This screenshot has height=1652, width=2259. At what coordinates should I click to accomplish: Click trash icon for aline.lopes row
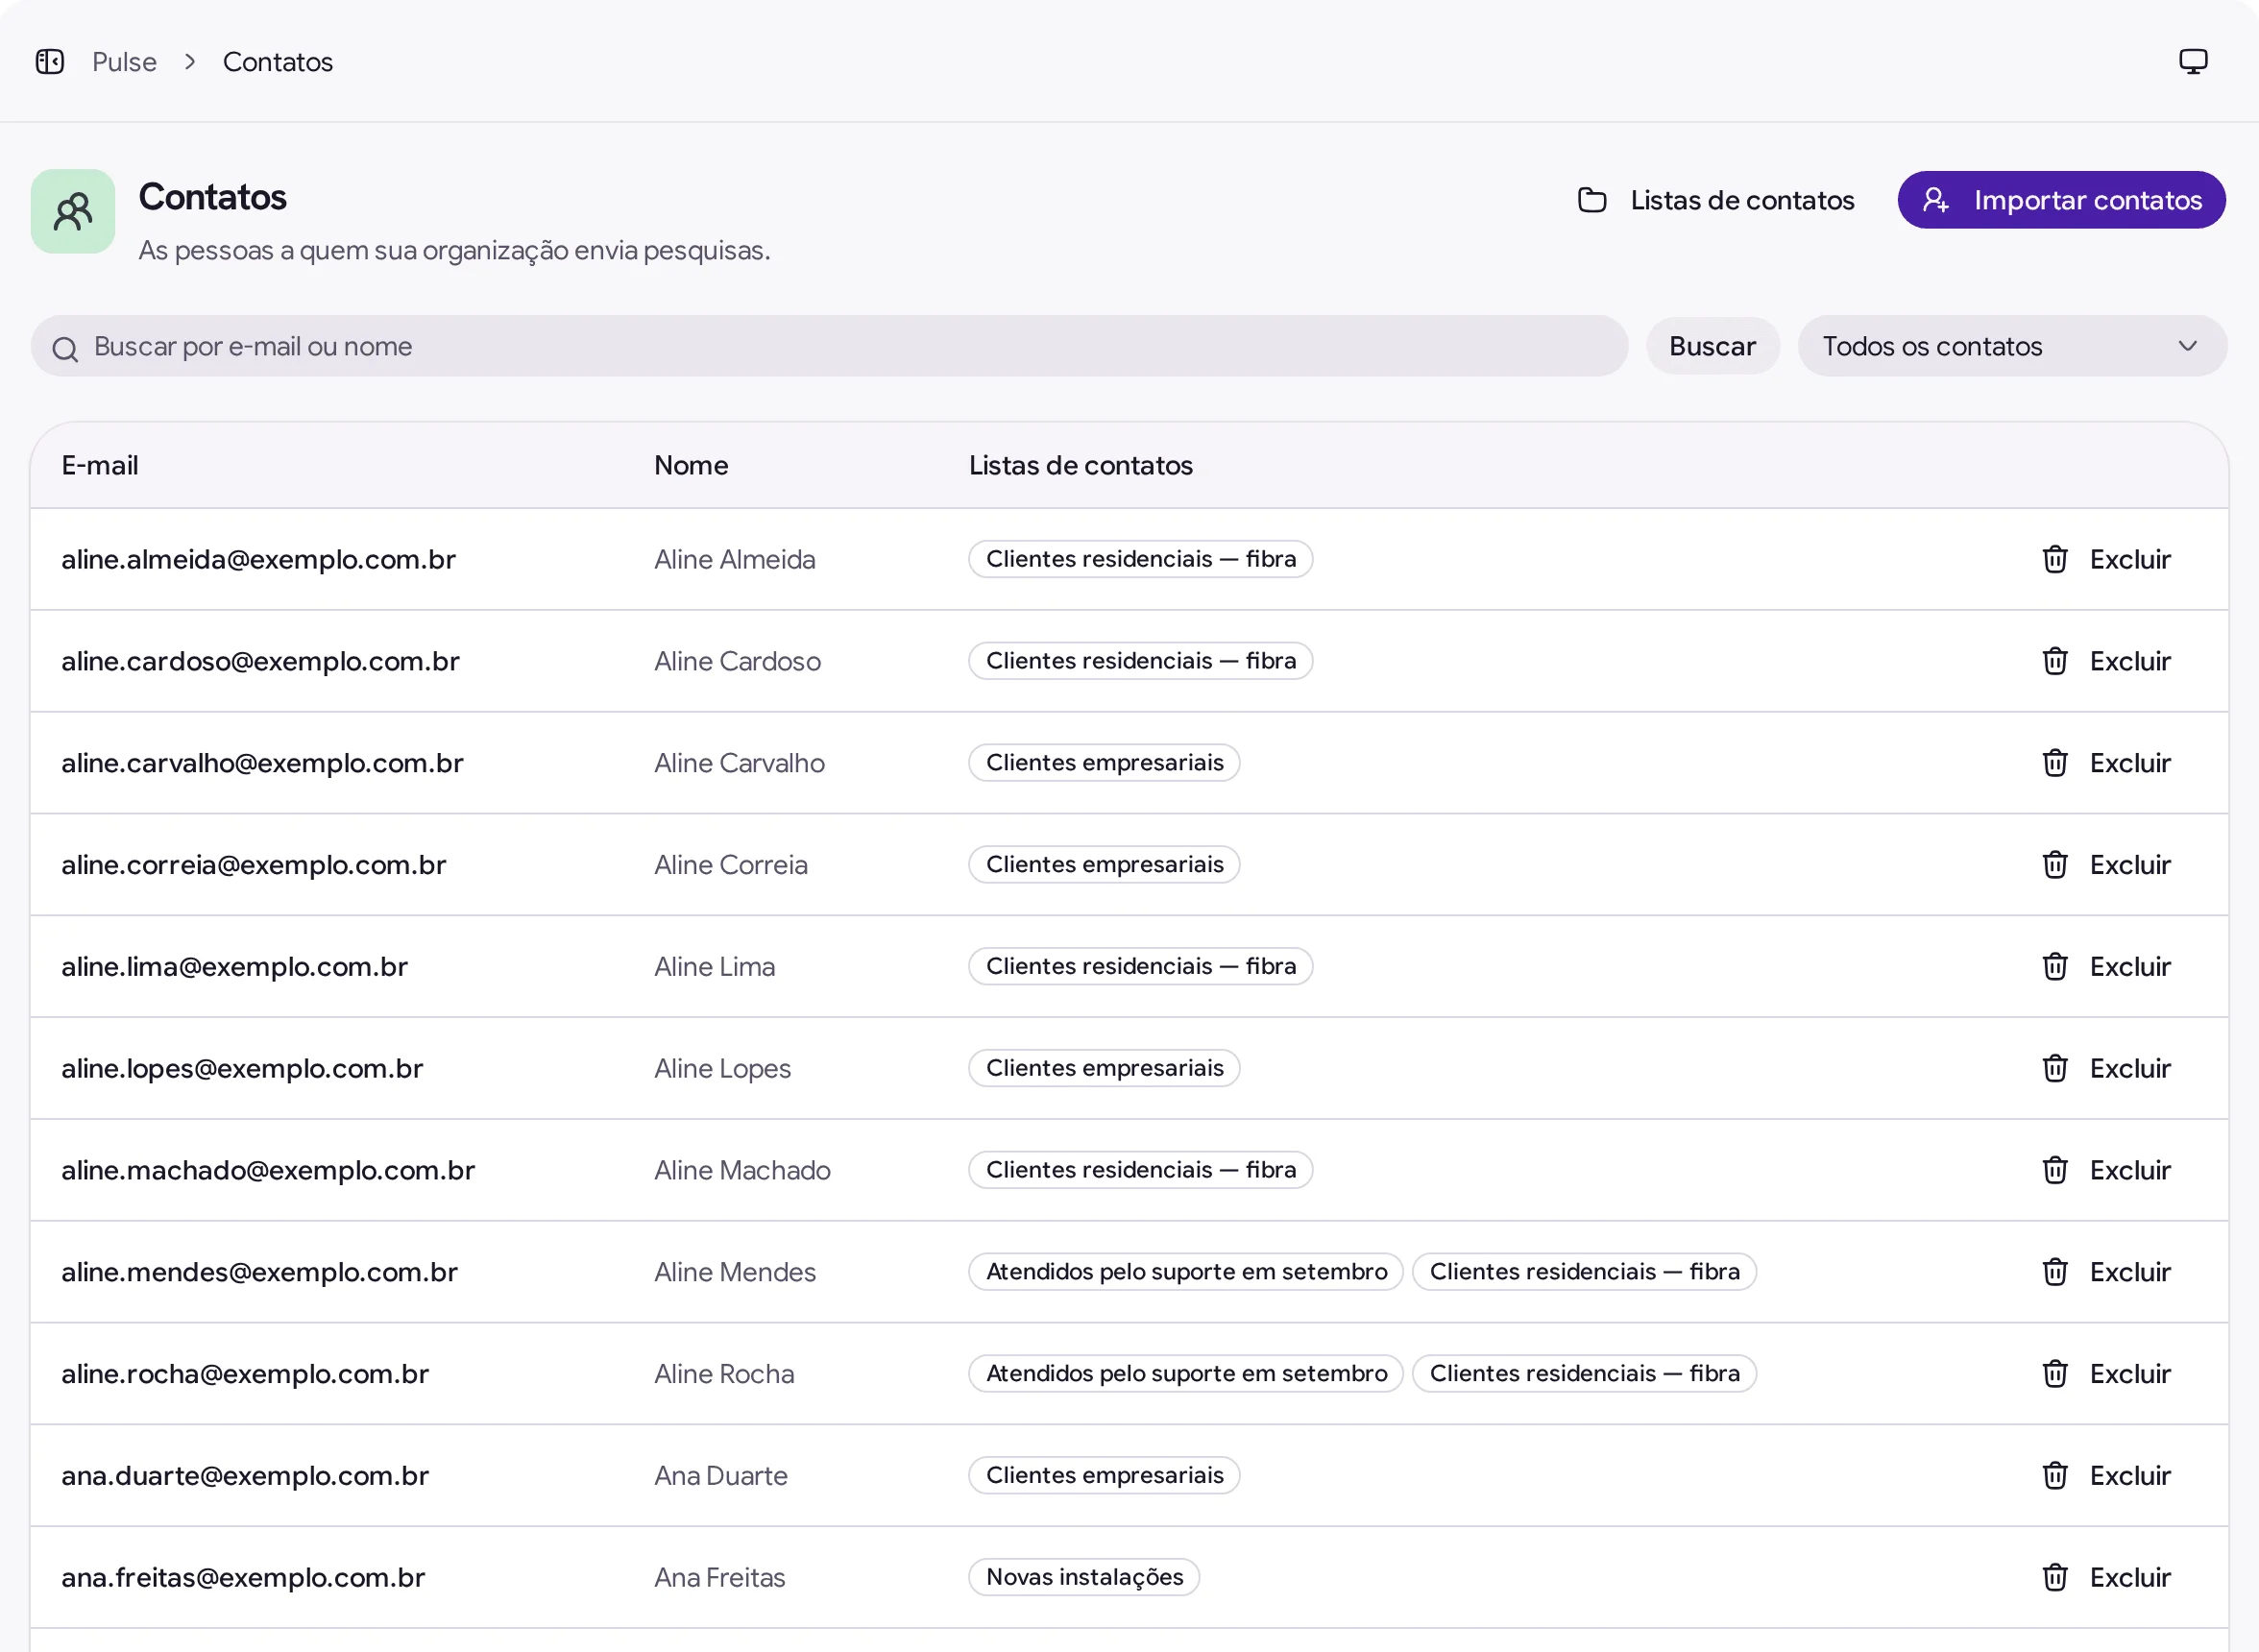pos(2055,1068)
